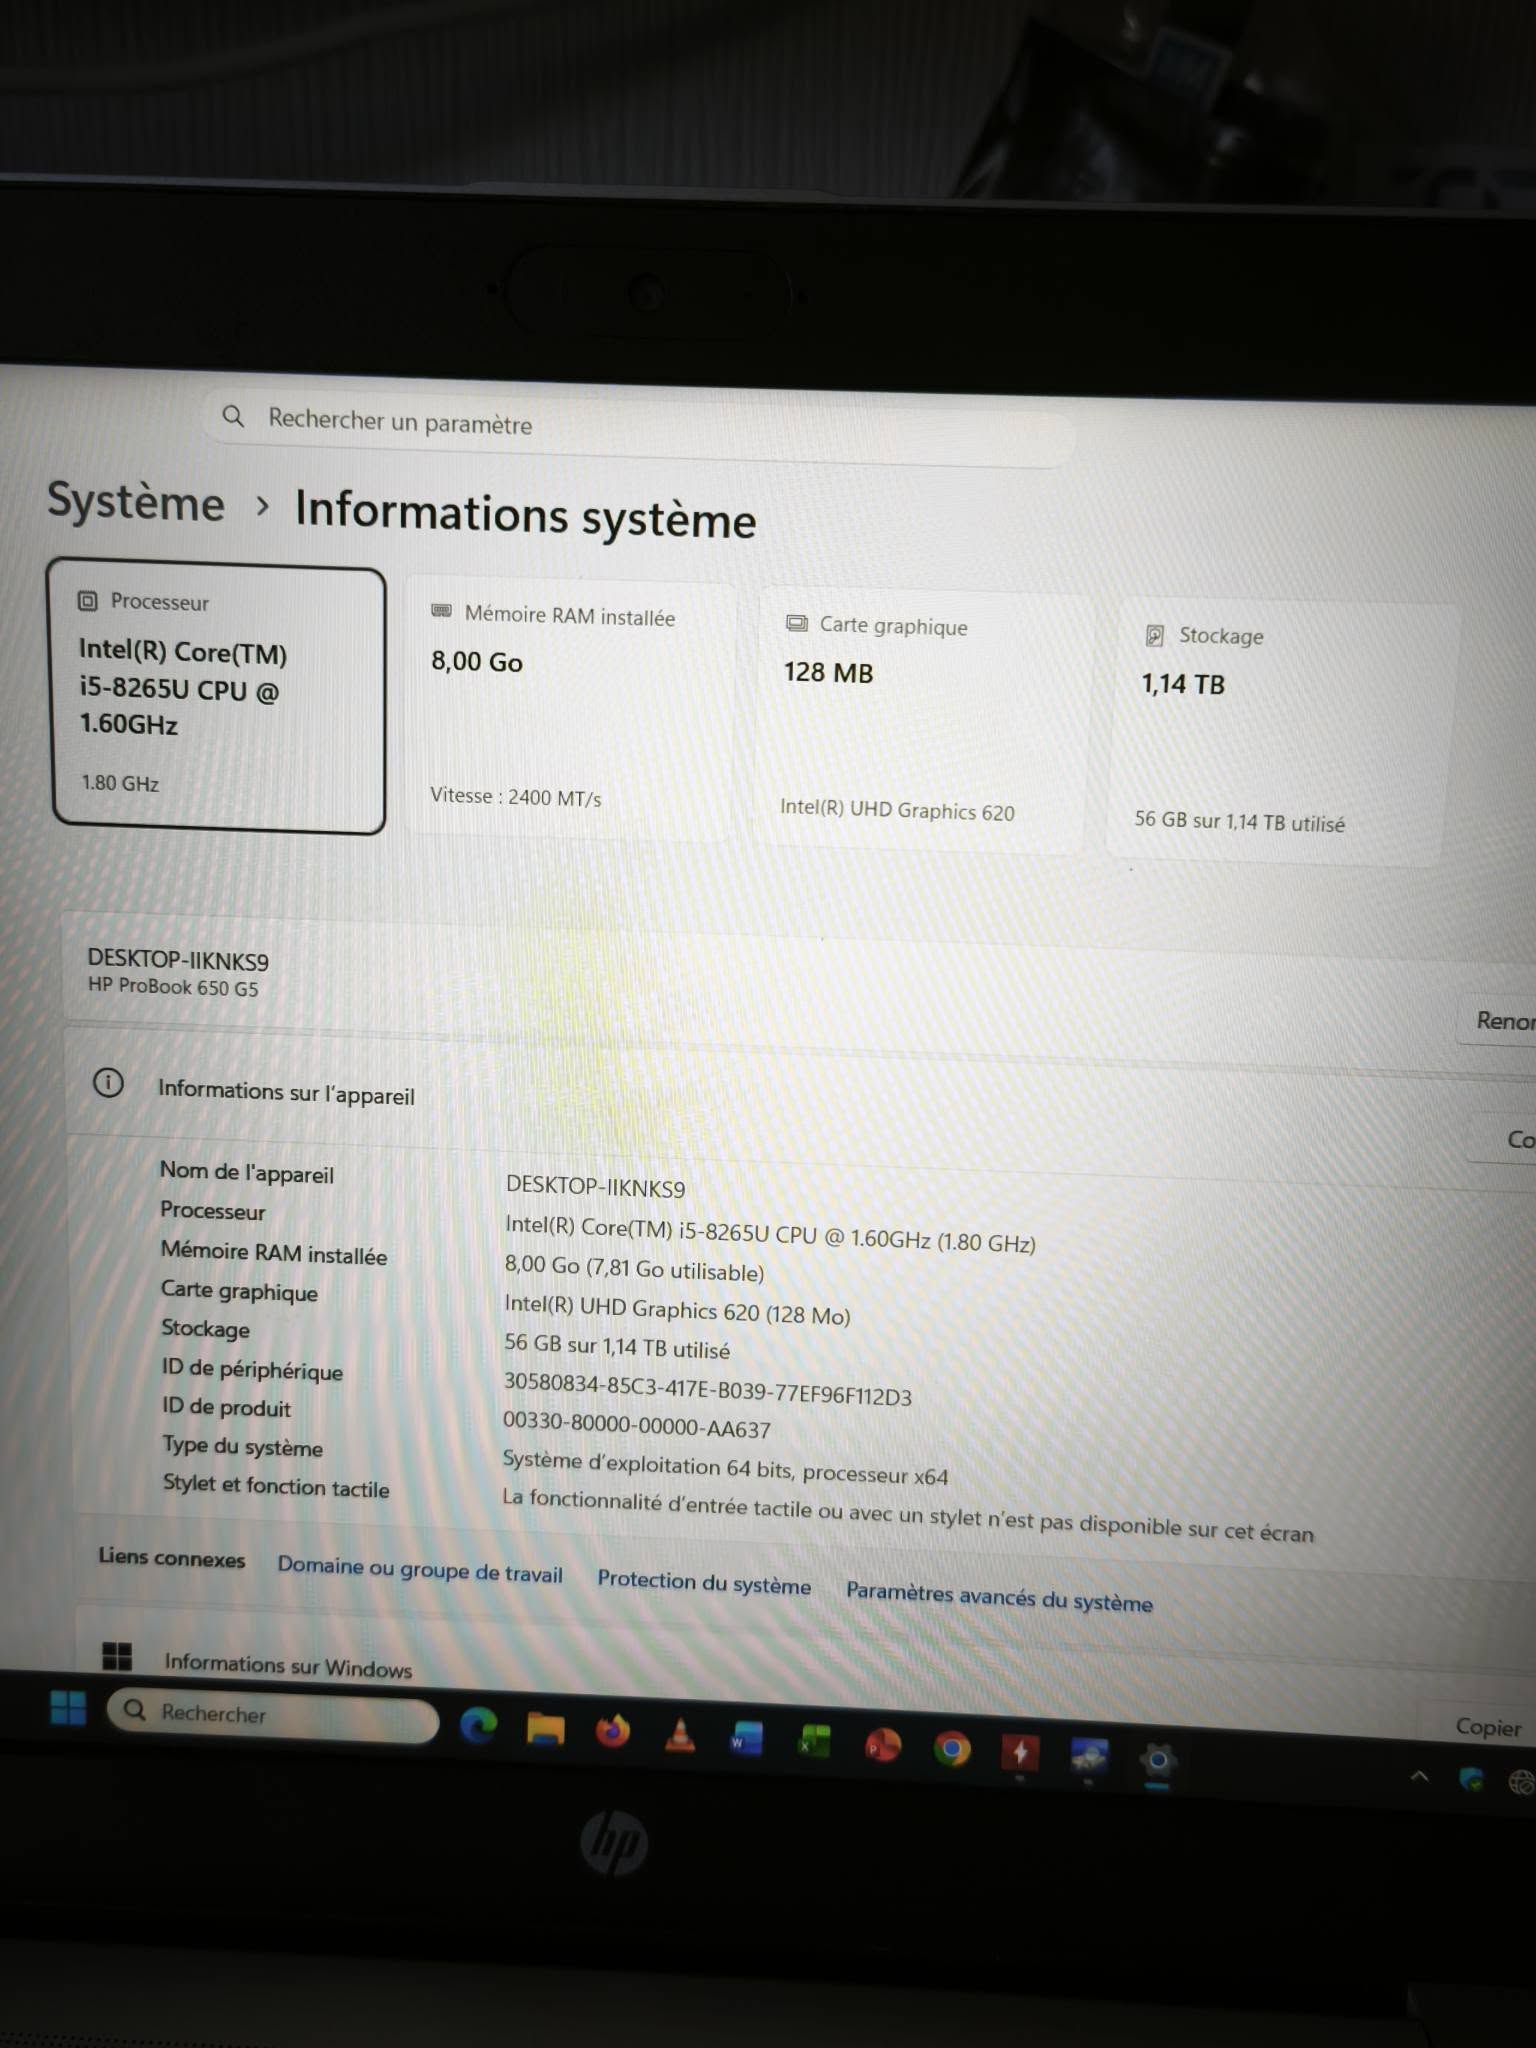The image size is (1536, 2048).
Task: Open Microsoft Word from the taskbar
Action: [746, 1738]
